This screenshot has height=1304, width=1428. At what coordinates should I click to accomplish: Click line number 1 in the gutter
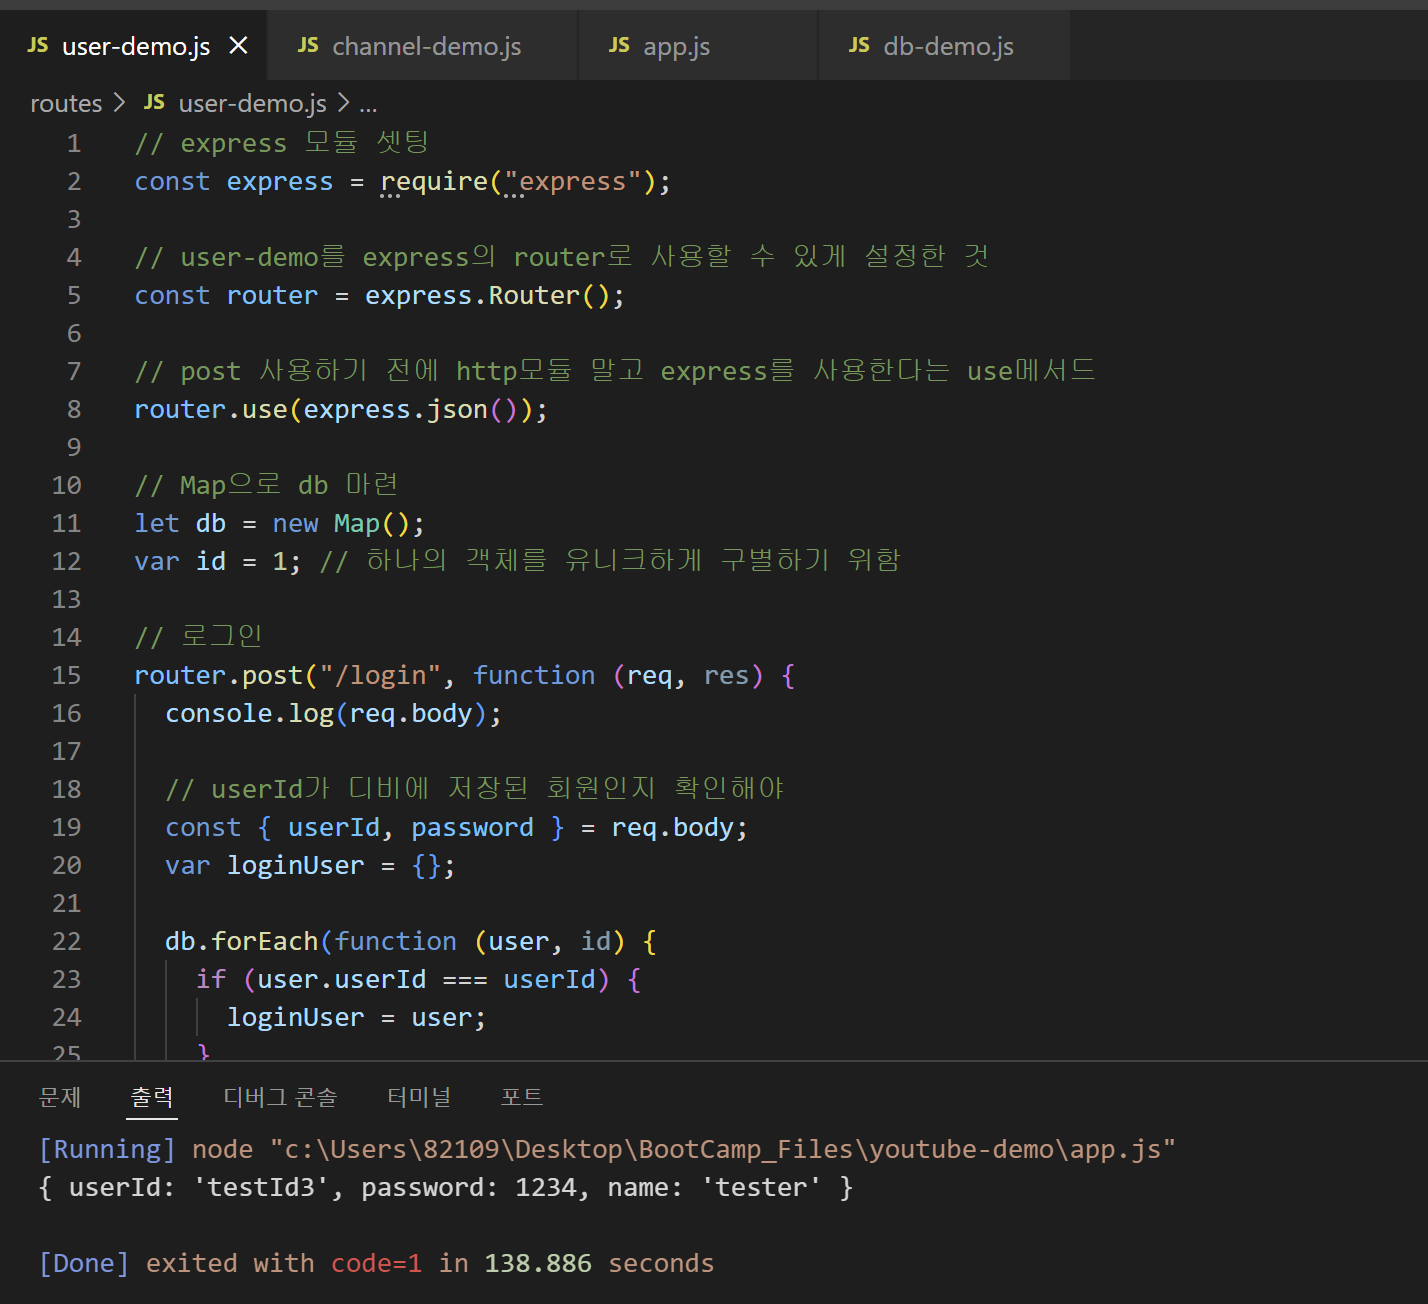point(74,143)
